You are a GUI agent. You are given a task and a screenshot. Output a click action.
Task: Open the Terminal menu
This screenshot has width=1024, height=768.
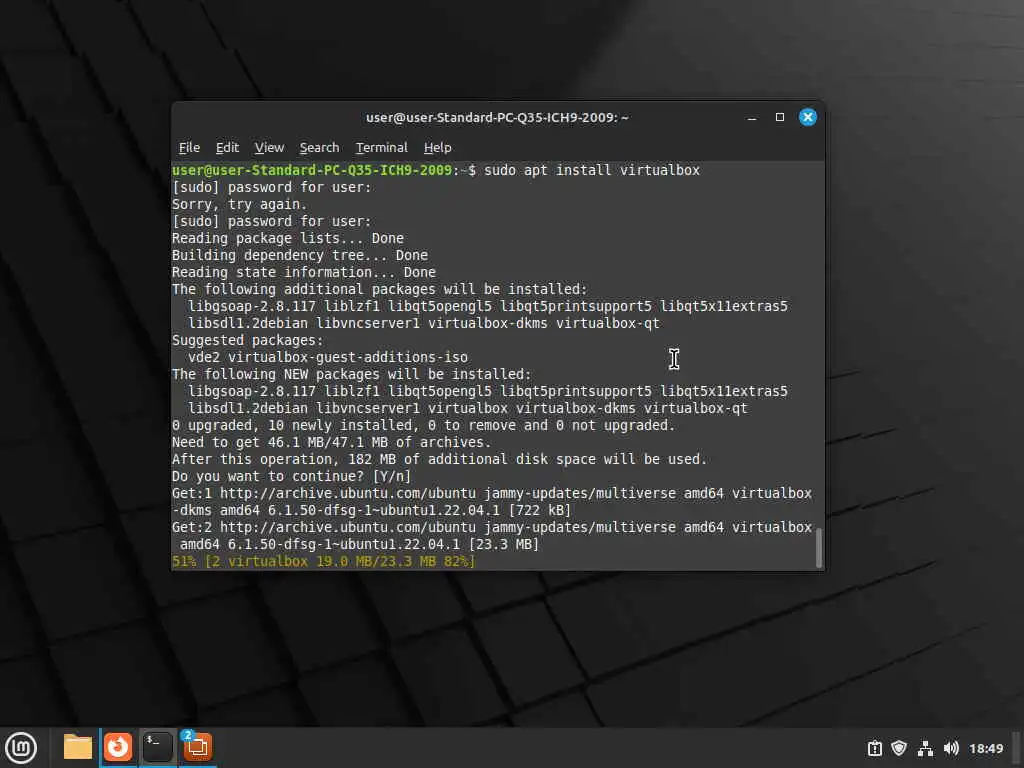[x=381, y=148]
